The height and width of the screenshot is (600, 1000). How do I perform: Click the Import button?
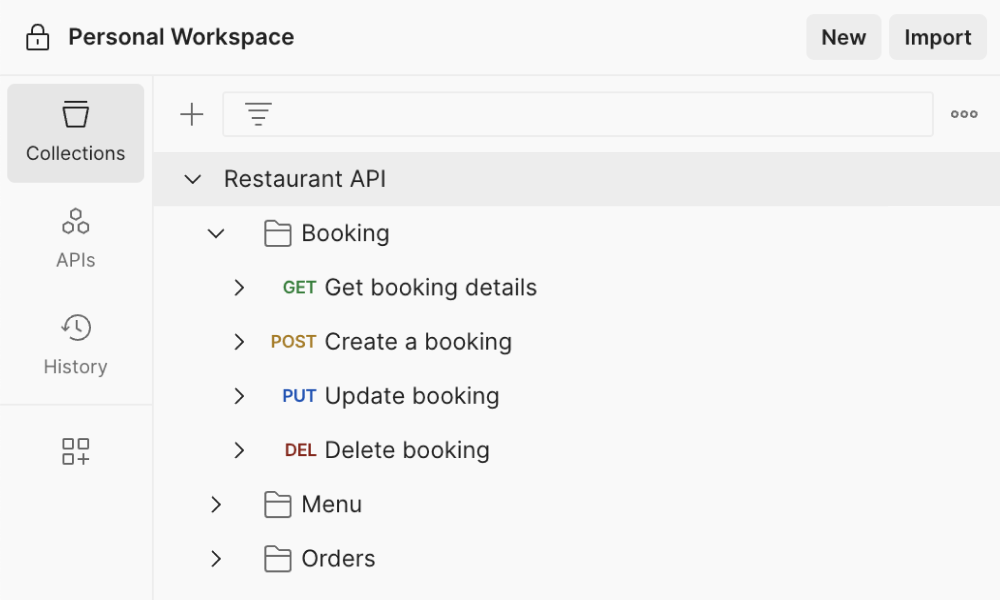pyautogui.click(x=937, y=37)
